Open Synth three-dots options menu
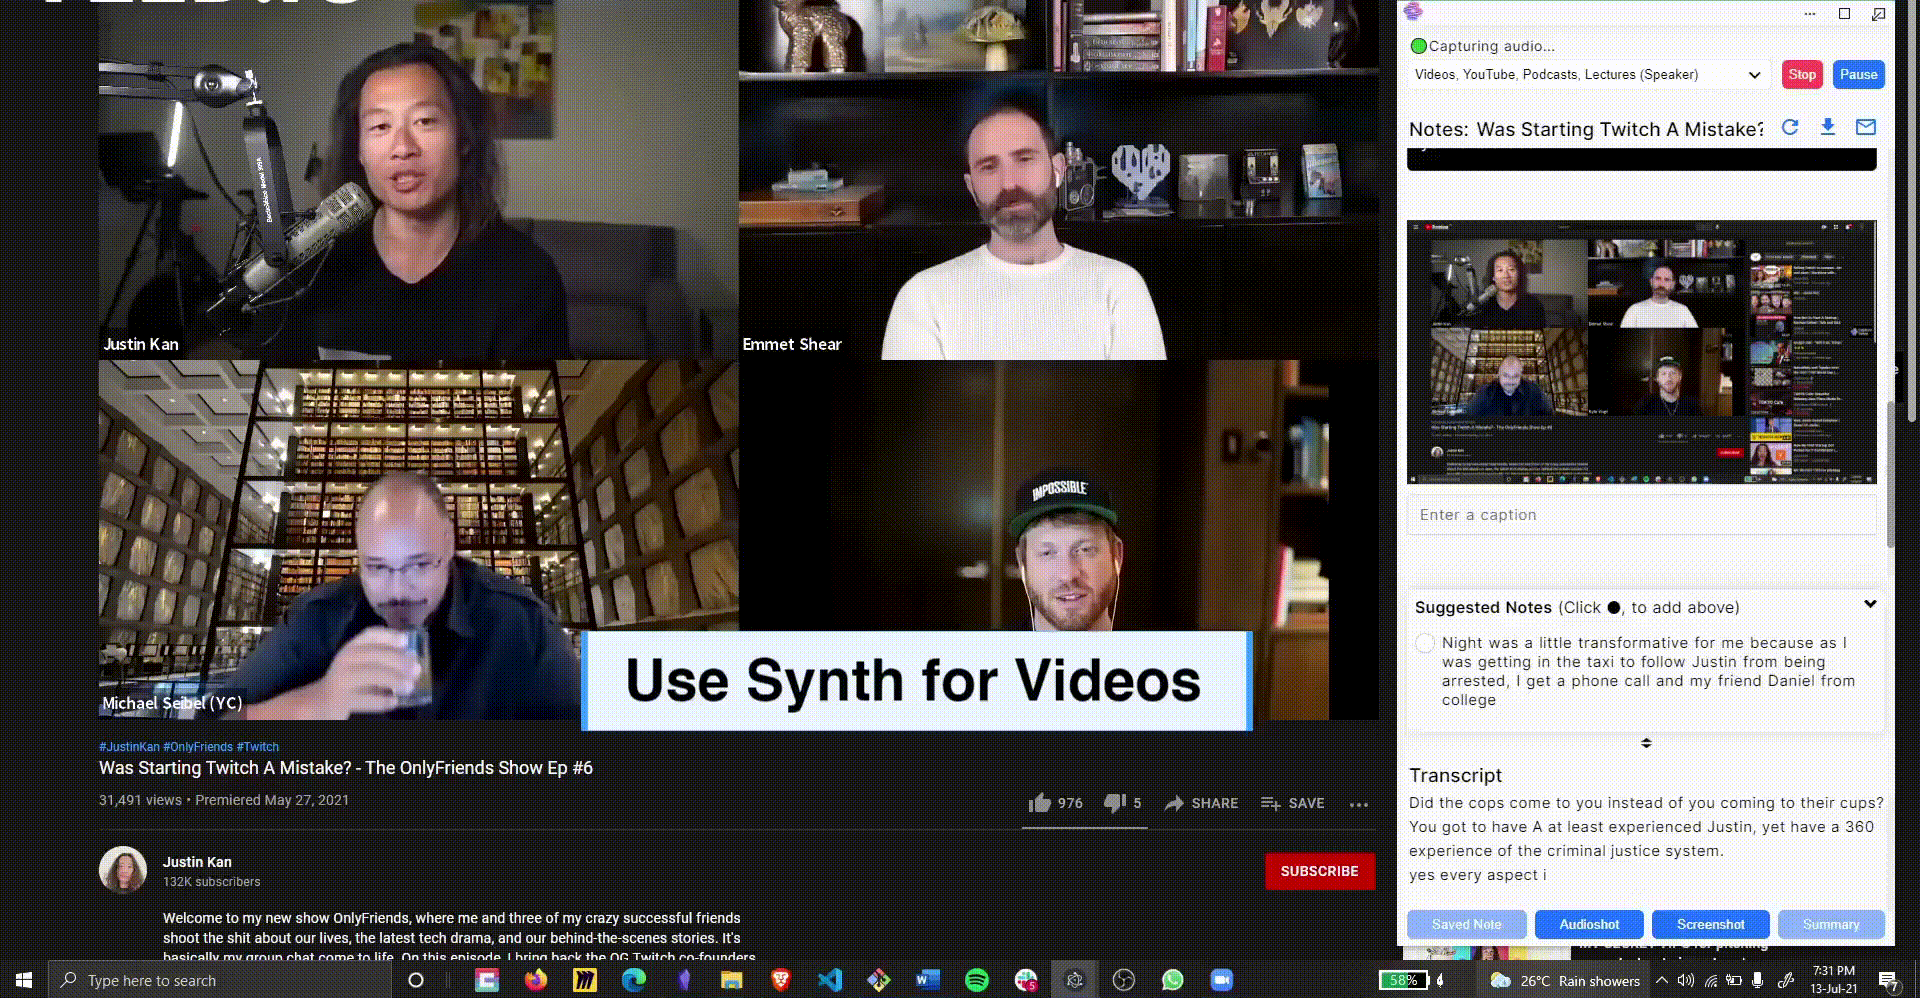 pos(1810,14)
